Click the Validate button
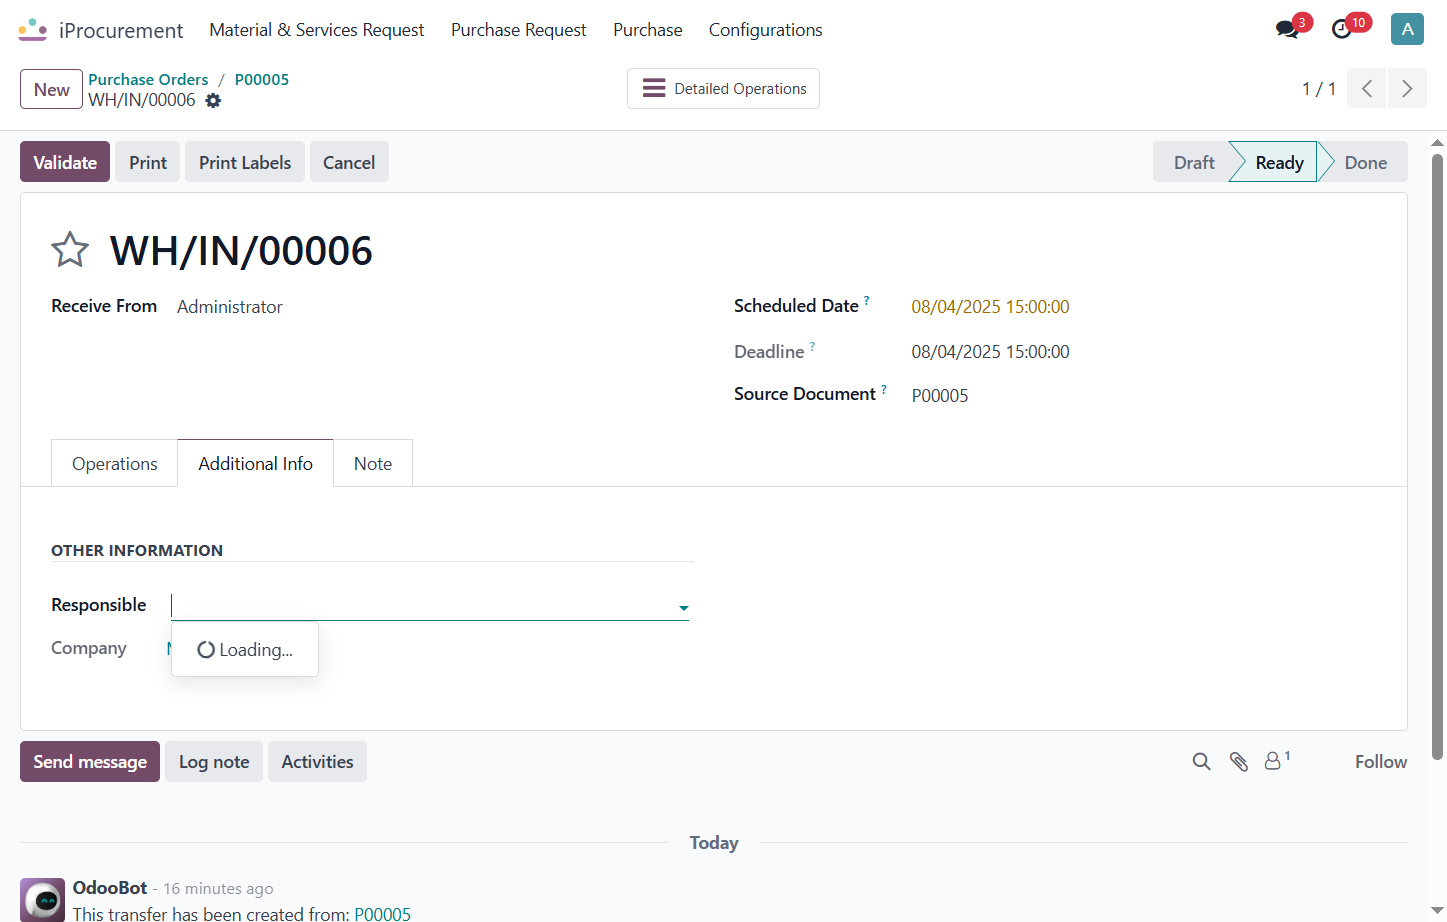1447x922 pixels. [65, 162]
